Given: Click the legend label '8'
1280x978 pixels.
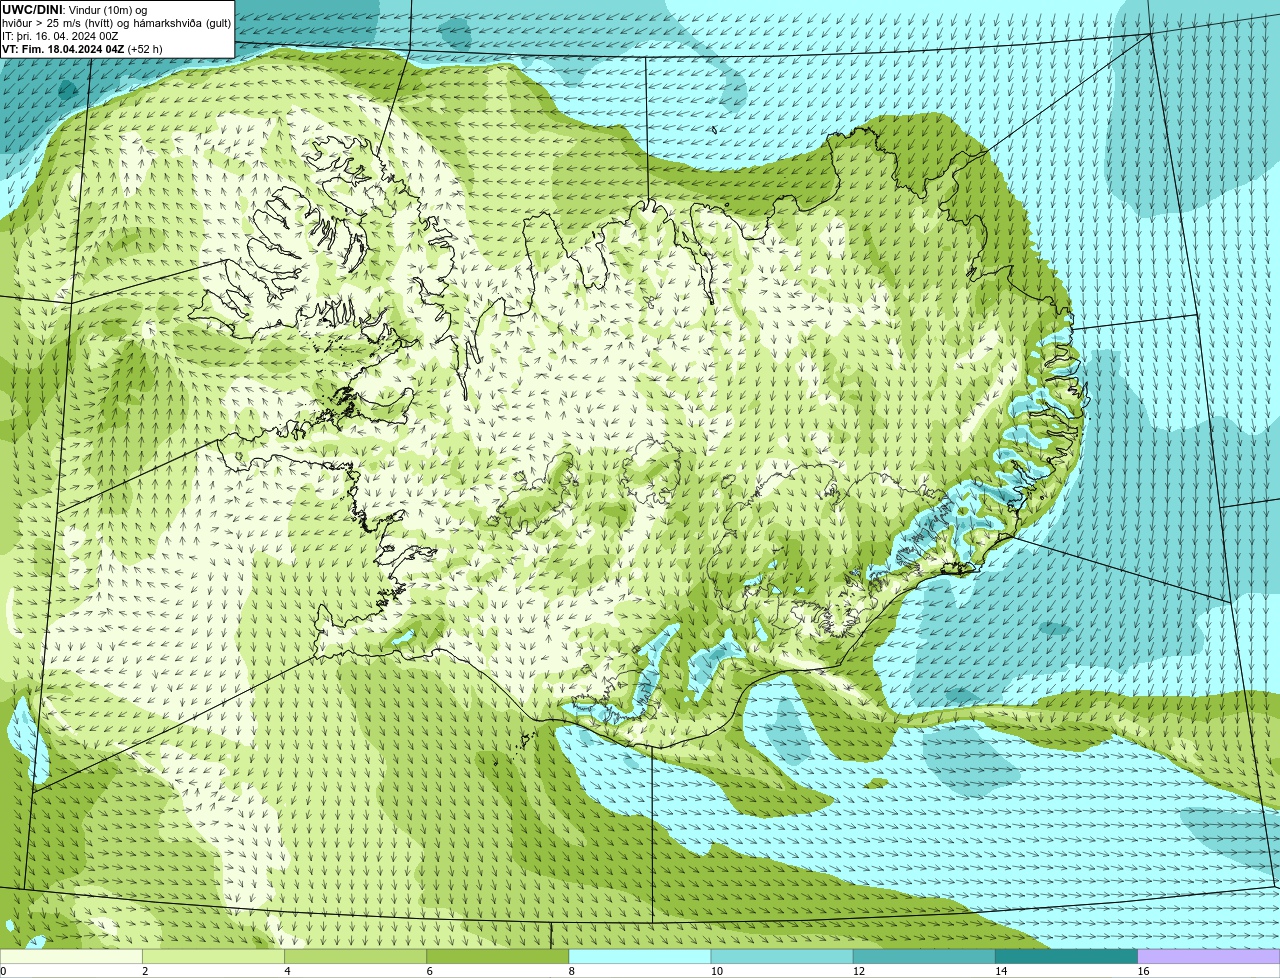Looking at the screenshot, I should tap(572, 971).
